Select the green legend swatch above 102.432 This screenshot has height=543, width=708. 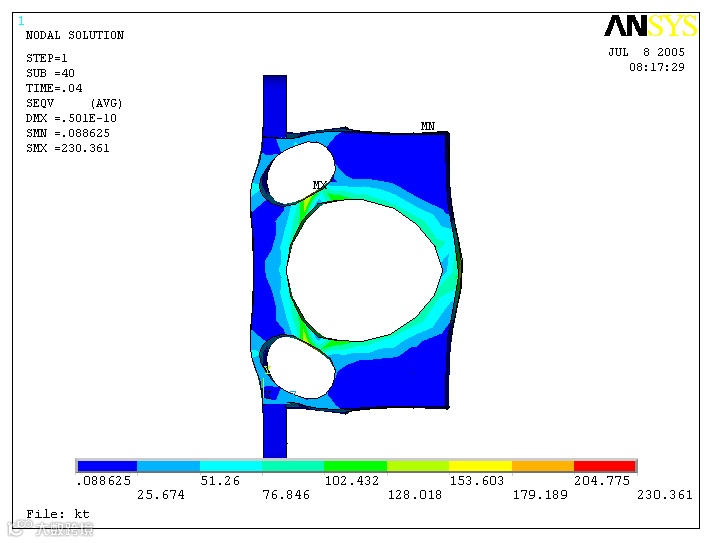(355, 466)
